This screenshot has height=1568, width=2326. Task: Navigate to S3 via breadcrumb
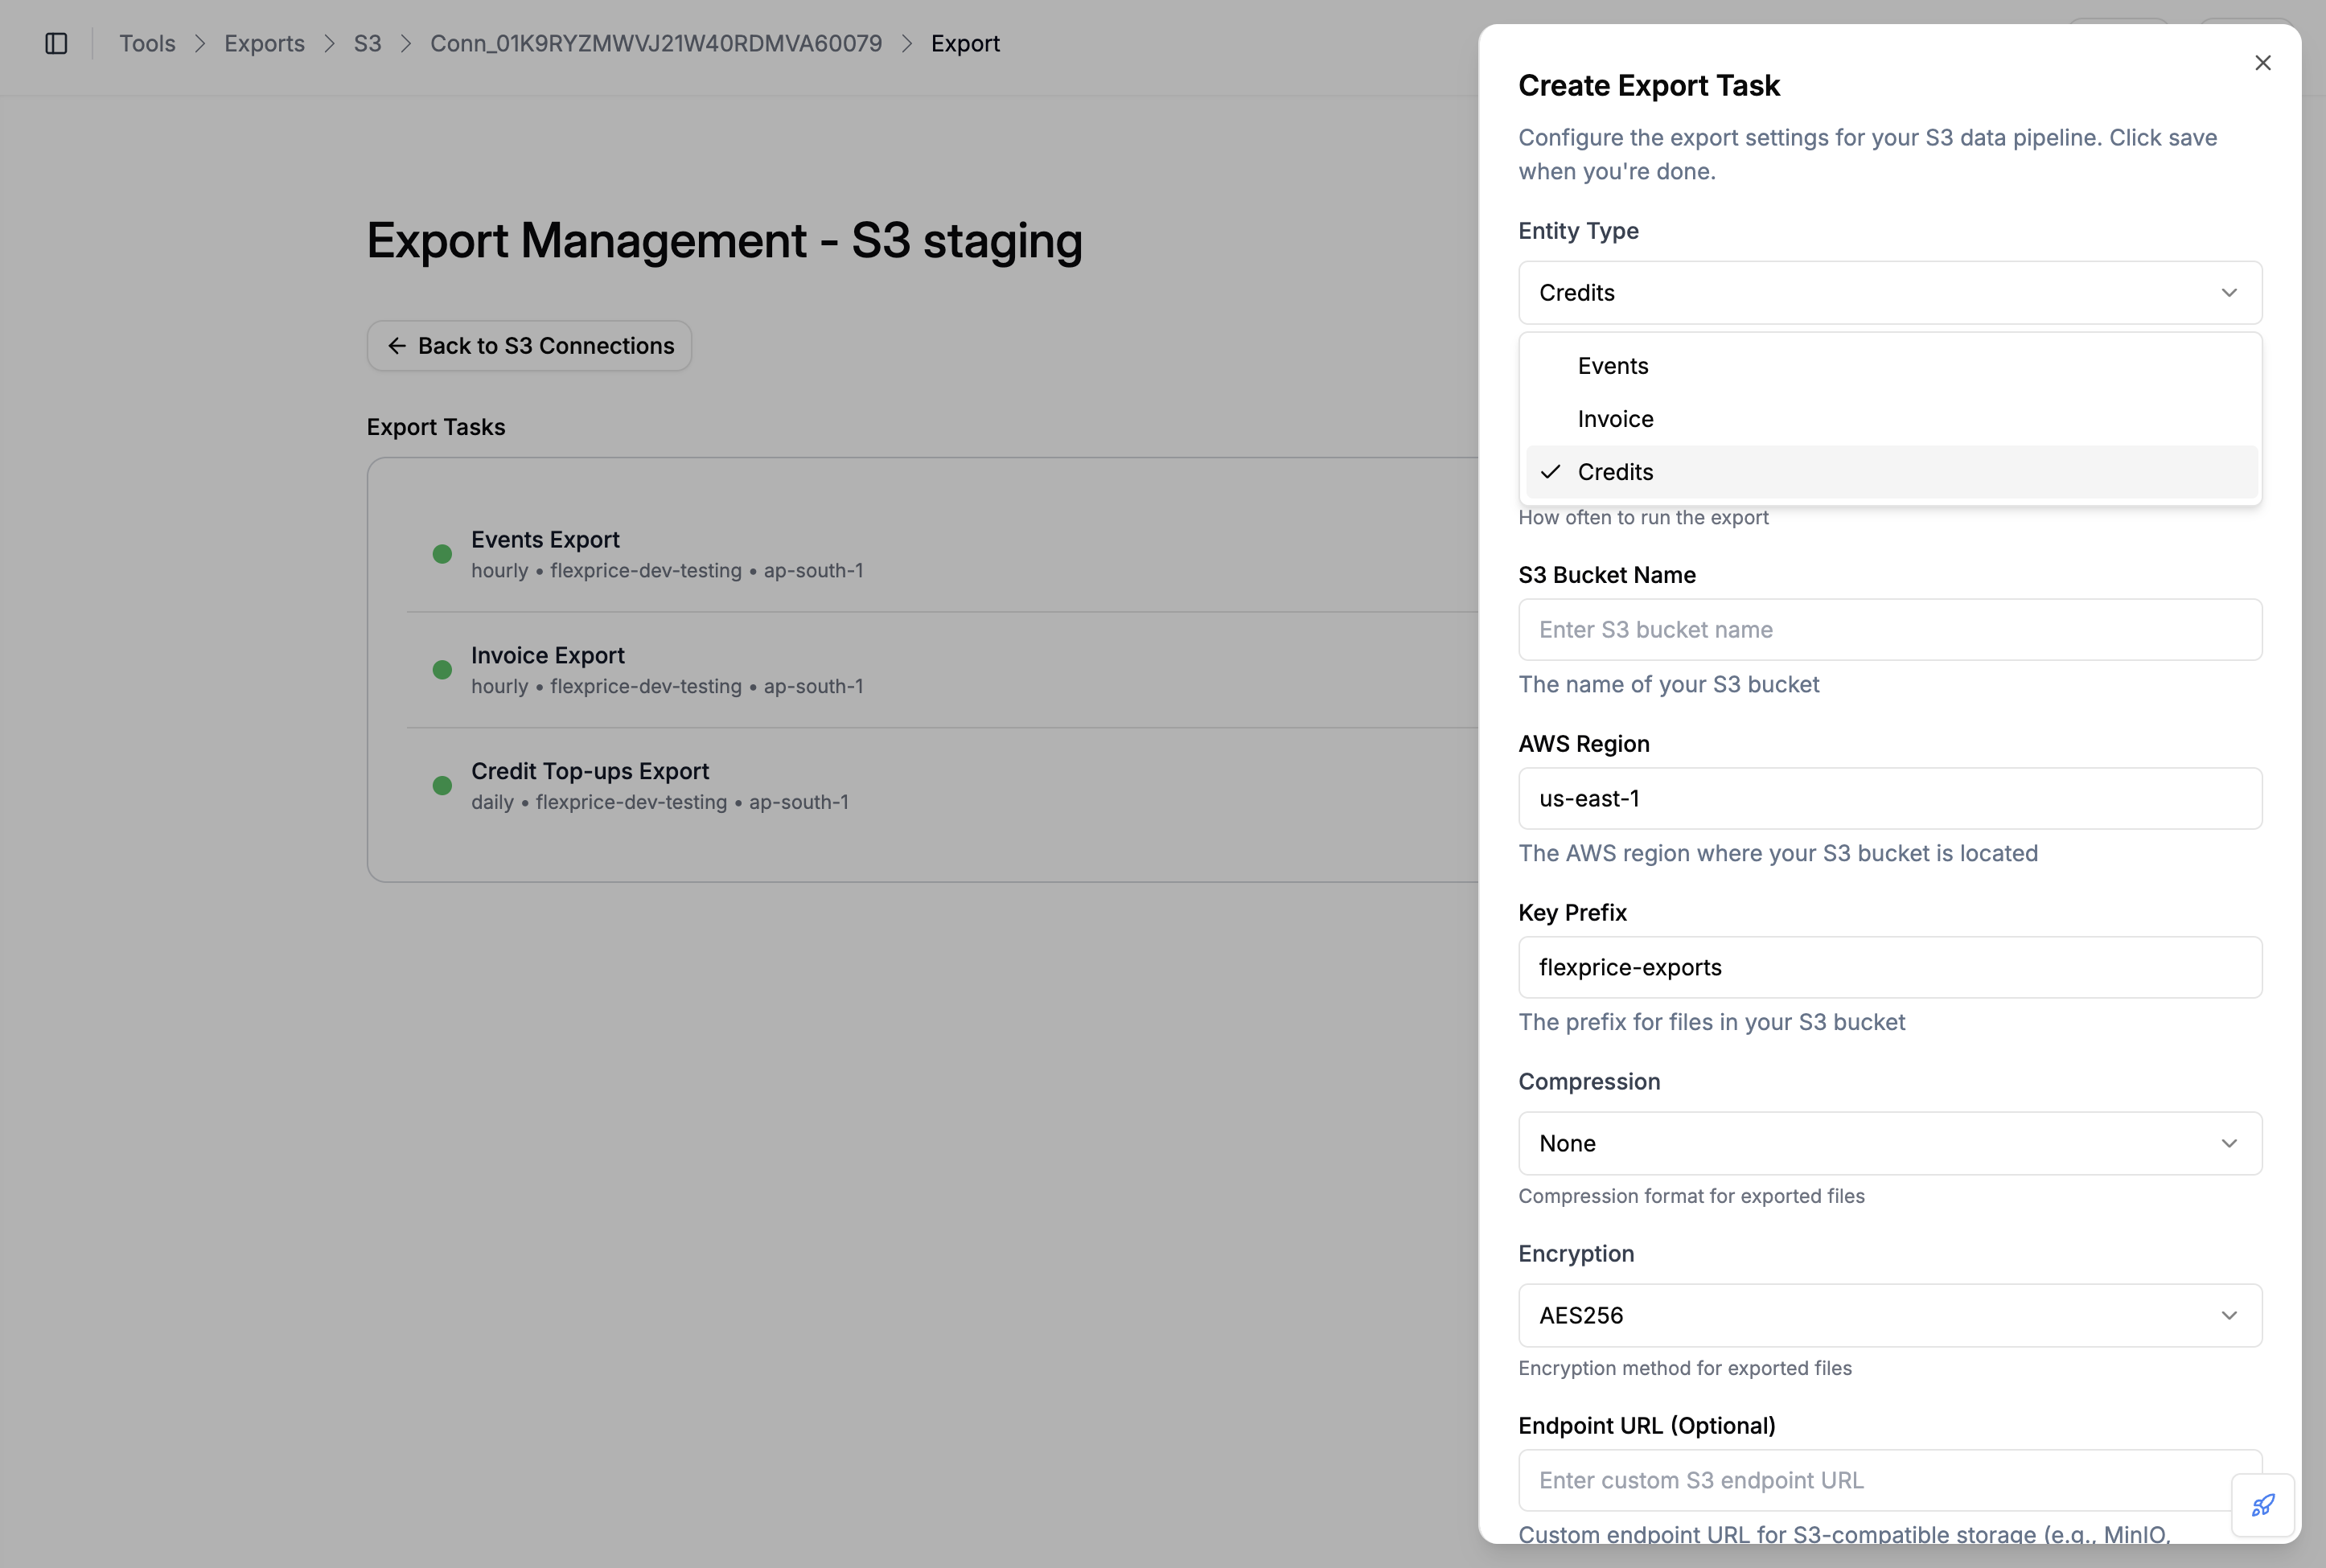[366, 43]
